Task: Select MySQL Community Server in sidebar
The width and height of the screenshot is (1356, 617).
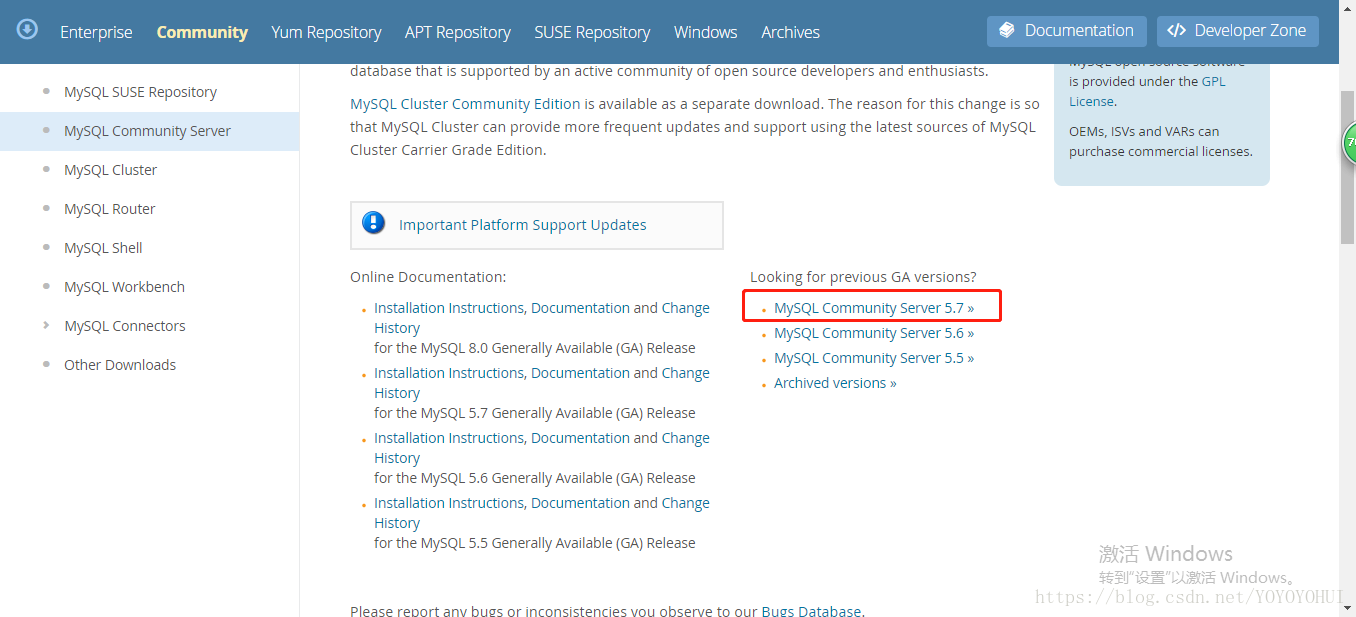Action: pos(147,131)
